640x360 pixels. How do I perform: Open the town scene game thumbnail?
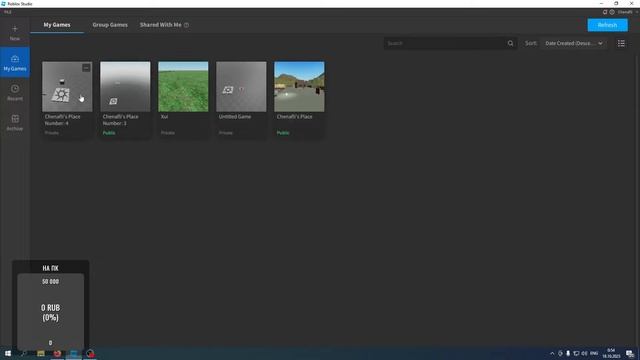[x=299, y=87]
